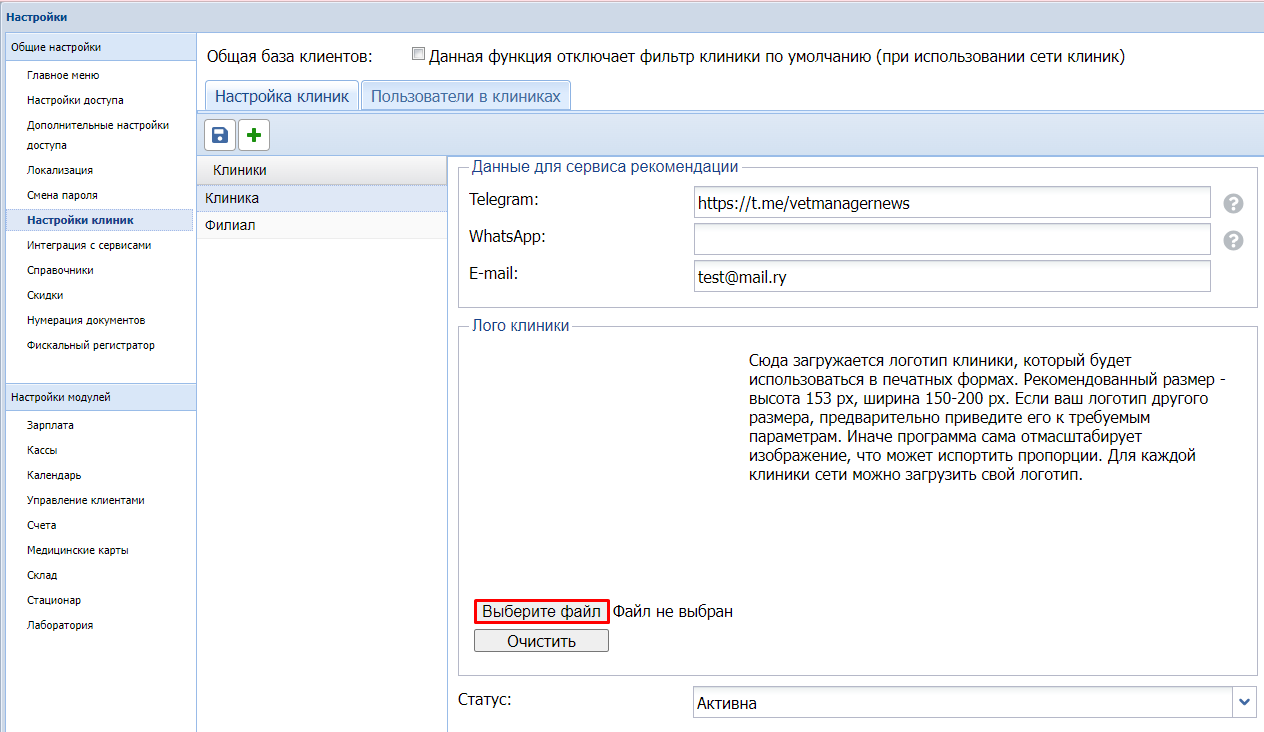Open Интеграция с сервисами settings
This screenshot has height=732, width=1264.
click(x=89, y=245)
